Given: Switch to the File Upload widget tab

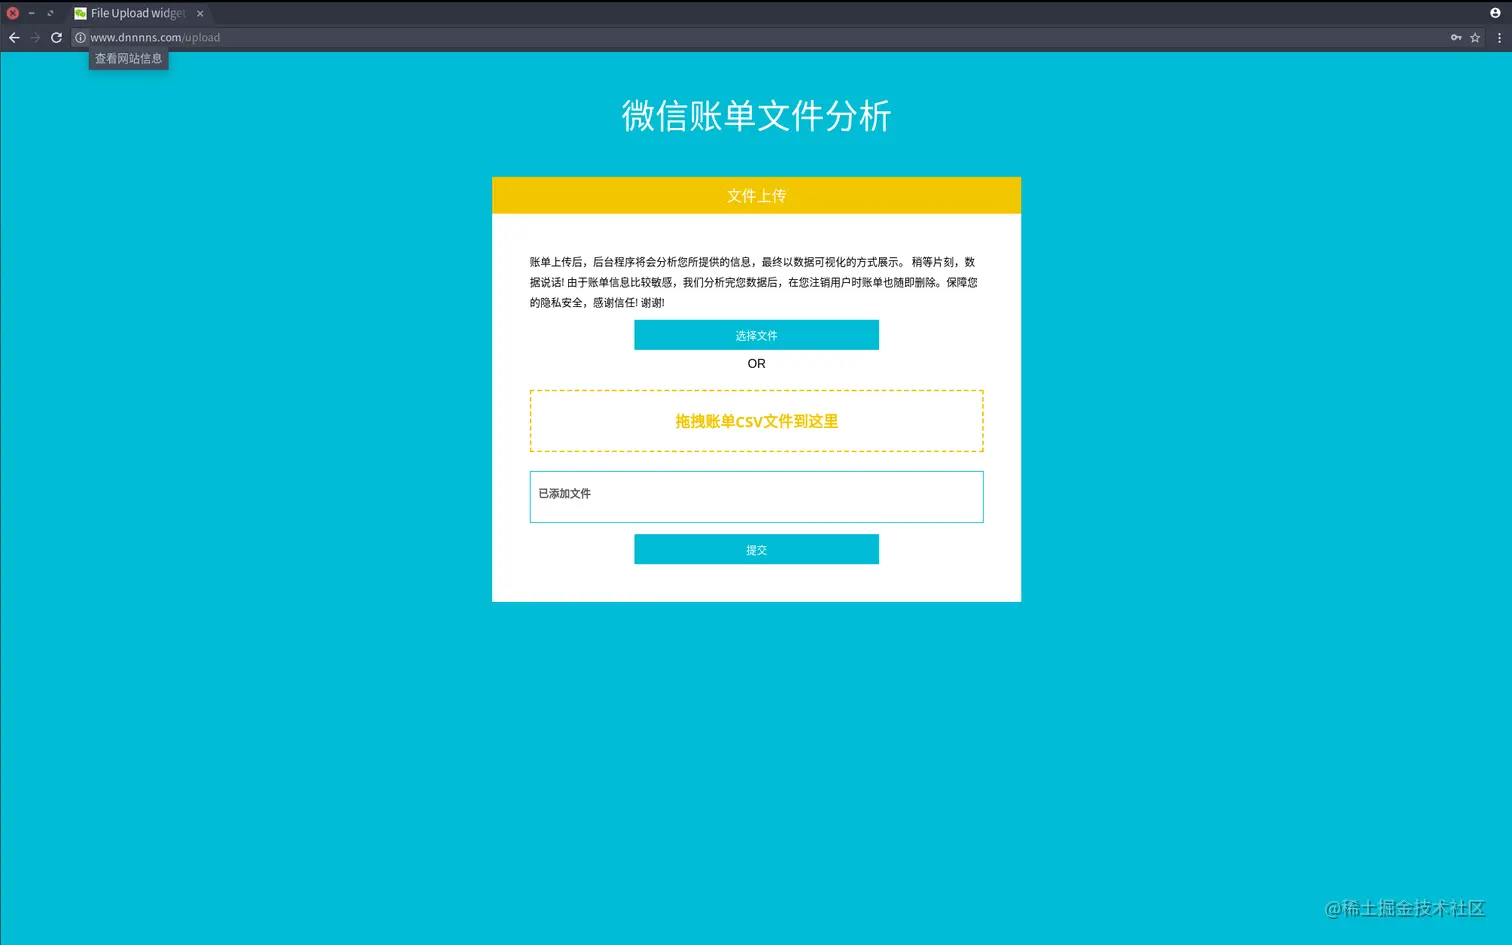Looking at the screenshot, I should point(135,13).
